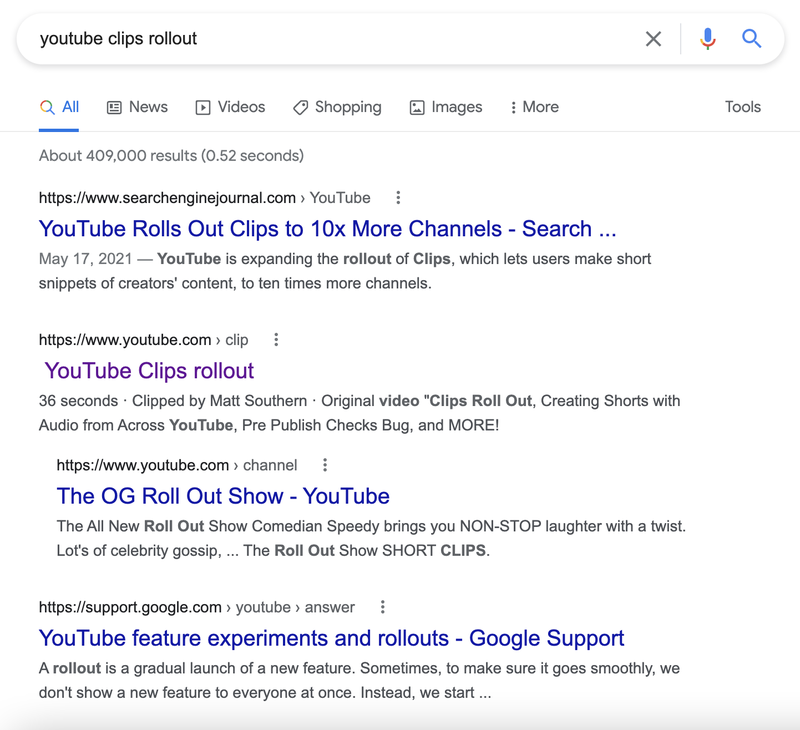The height and width of the screenshot is (730, 800).
Task: Clear the search box with the X icon
Action: 653,39
